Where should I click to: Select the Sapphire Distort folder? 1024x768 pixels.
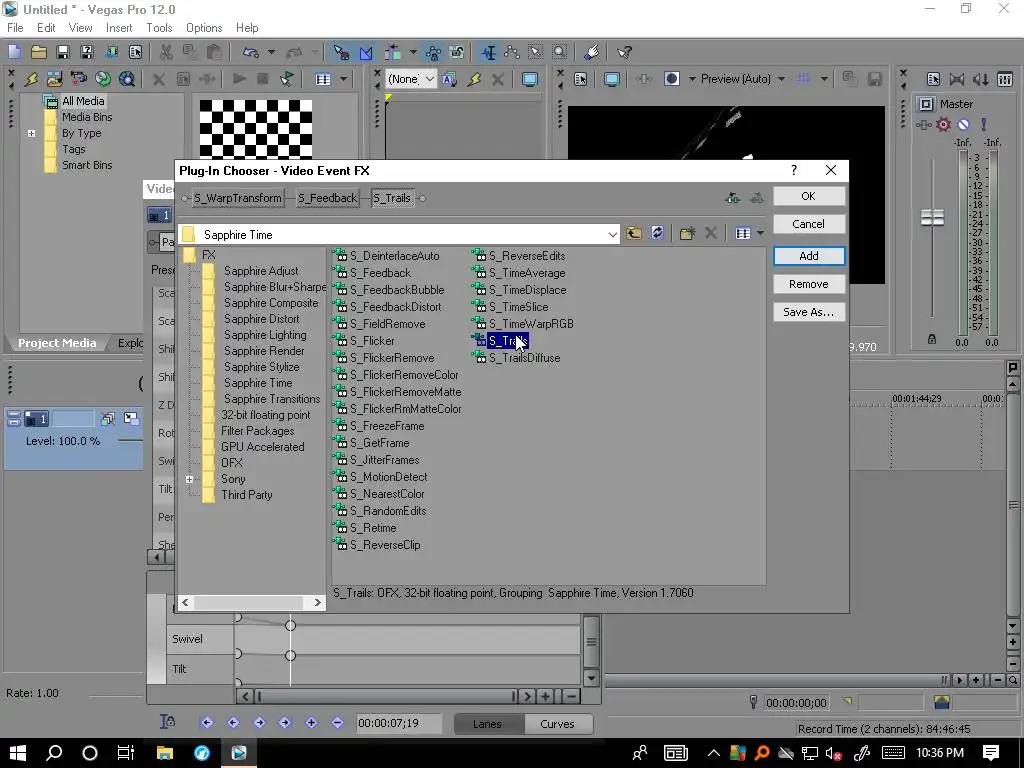[x=261, y=319]
